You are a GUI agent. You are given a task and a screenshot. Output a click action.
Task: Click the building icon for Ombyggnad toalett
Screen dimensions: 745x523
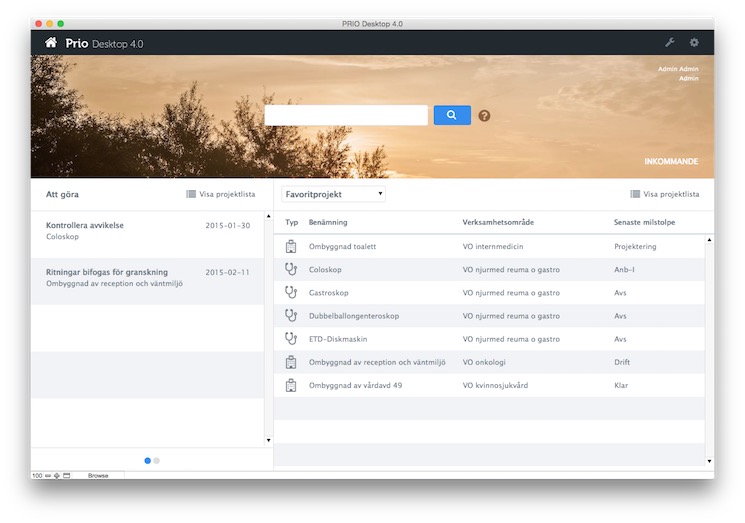(x=292, y=246)
